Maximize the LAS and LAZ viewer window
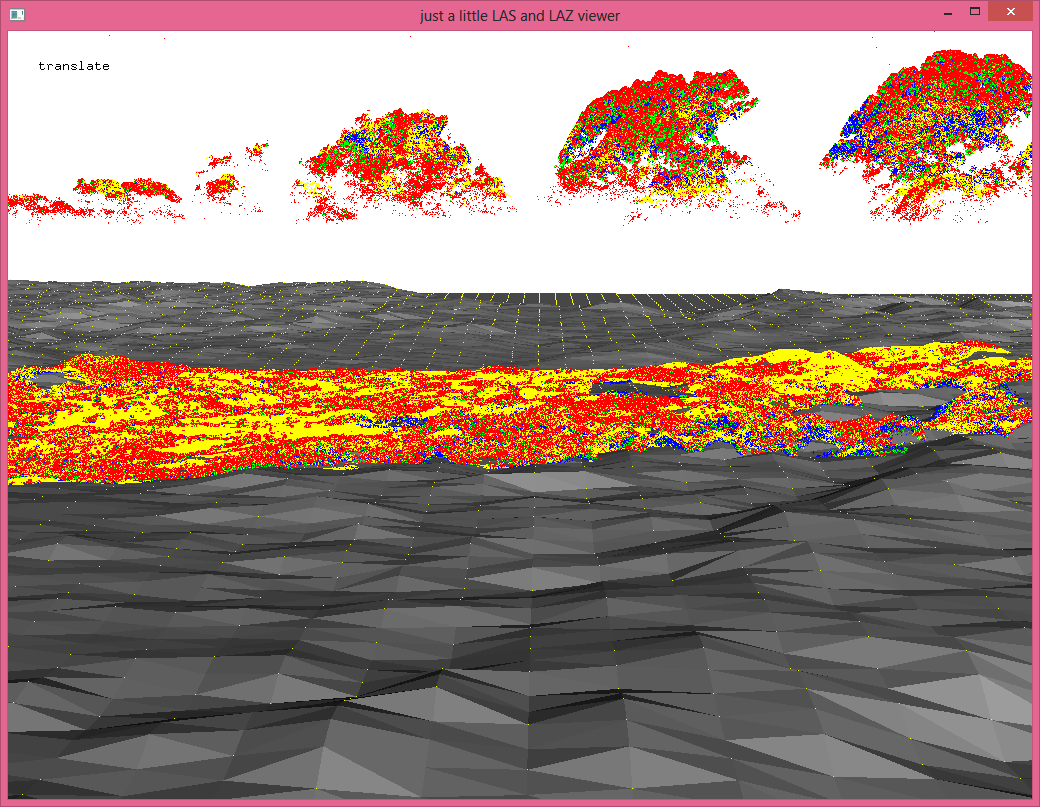 point(974,13)
